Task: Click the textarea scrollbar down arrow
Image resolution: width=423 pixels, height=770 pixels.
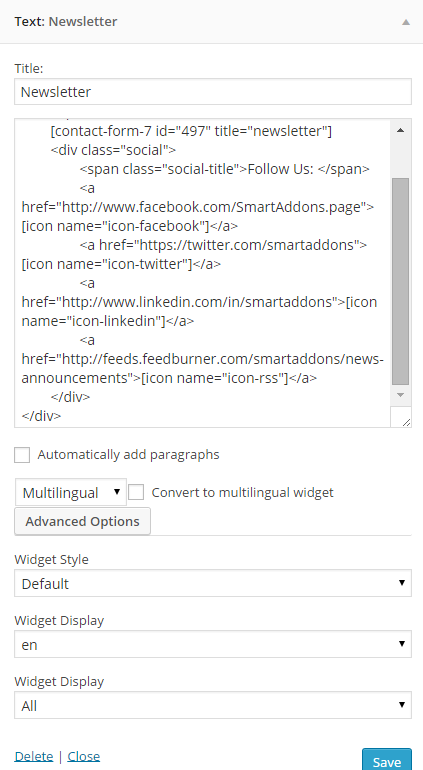Action: click(400, 395)
